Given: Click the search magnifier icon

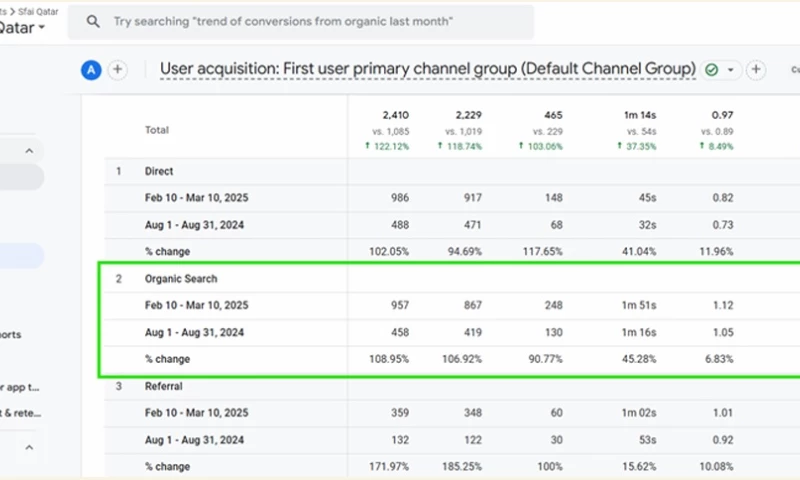Looking at the screenshot, I should click(93, 21).
